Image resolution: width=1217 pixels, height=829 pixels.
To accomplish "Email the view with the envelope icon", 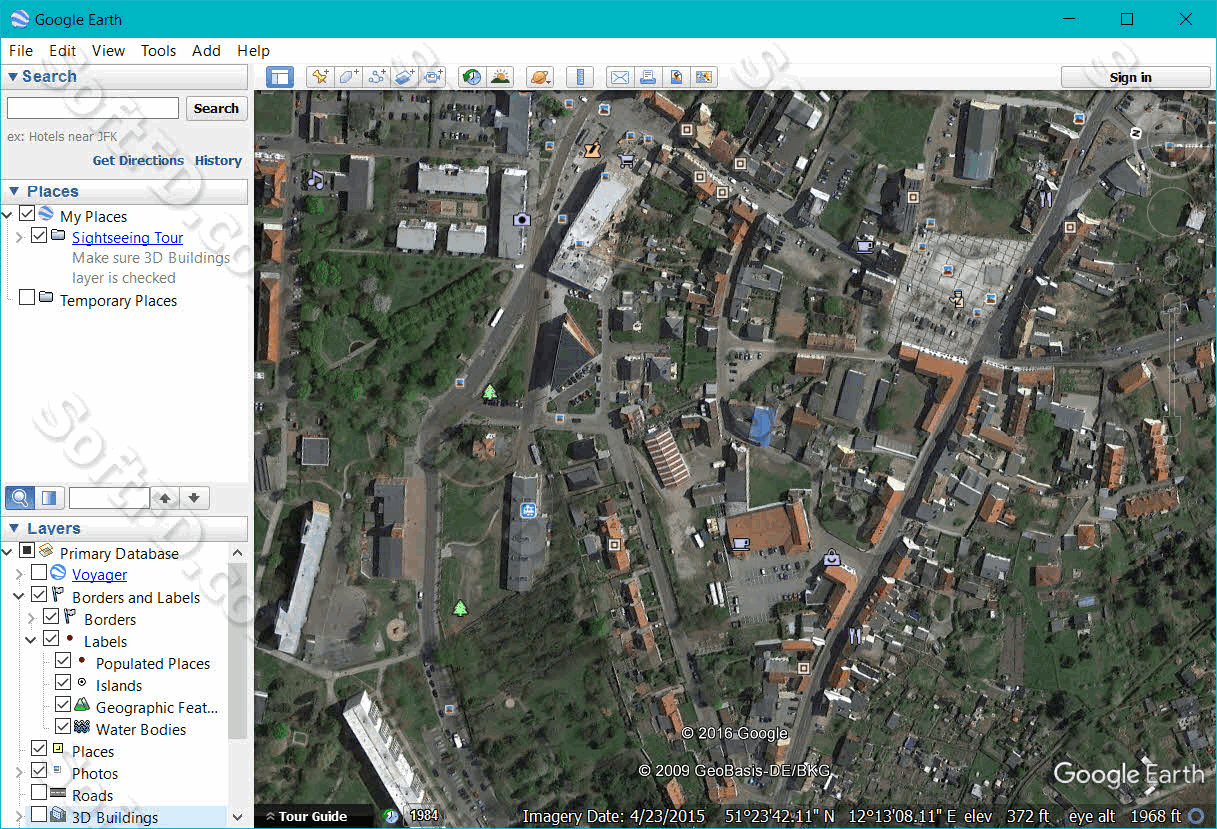I will coord(620,77).
